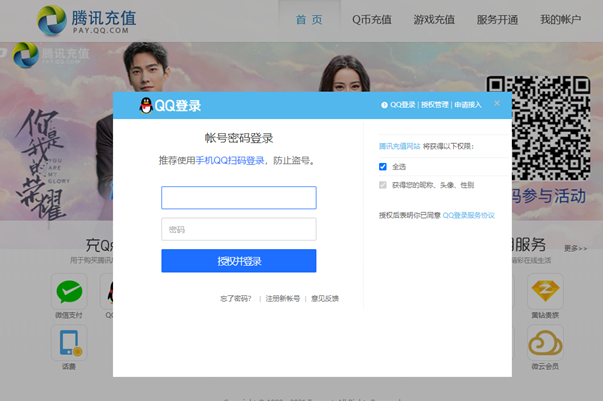Toggle the 全选 checkbox
This screenshot has width=603, height=401.
[x=383, y=166]
